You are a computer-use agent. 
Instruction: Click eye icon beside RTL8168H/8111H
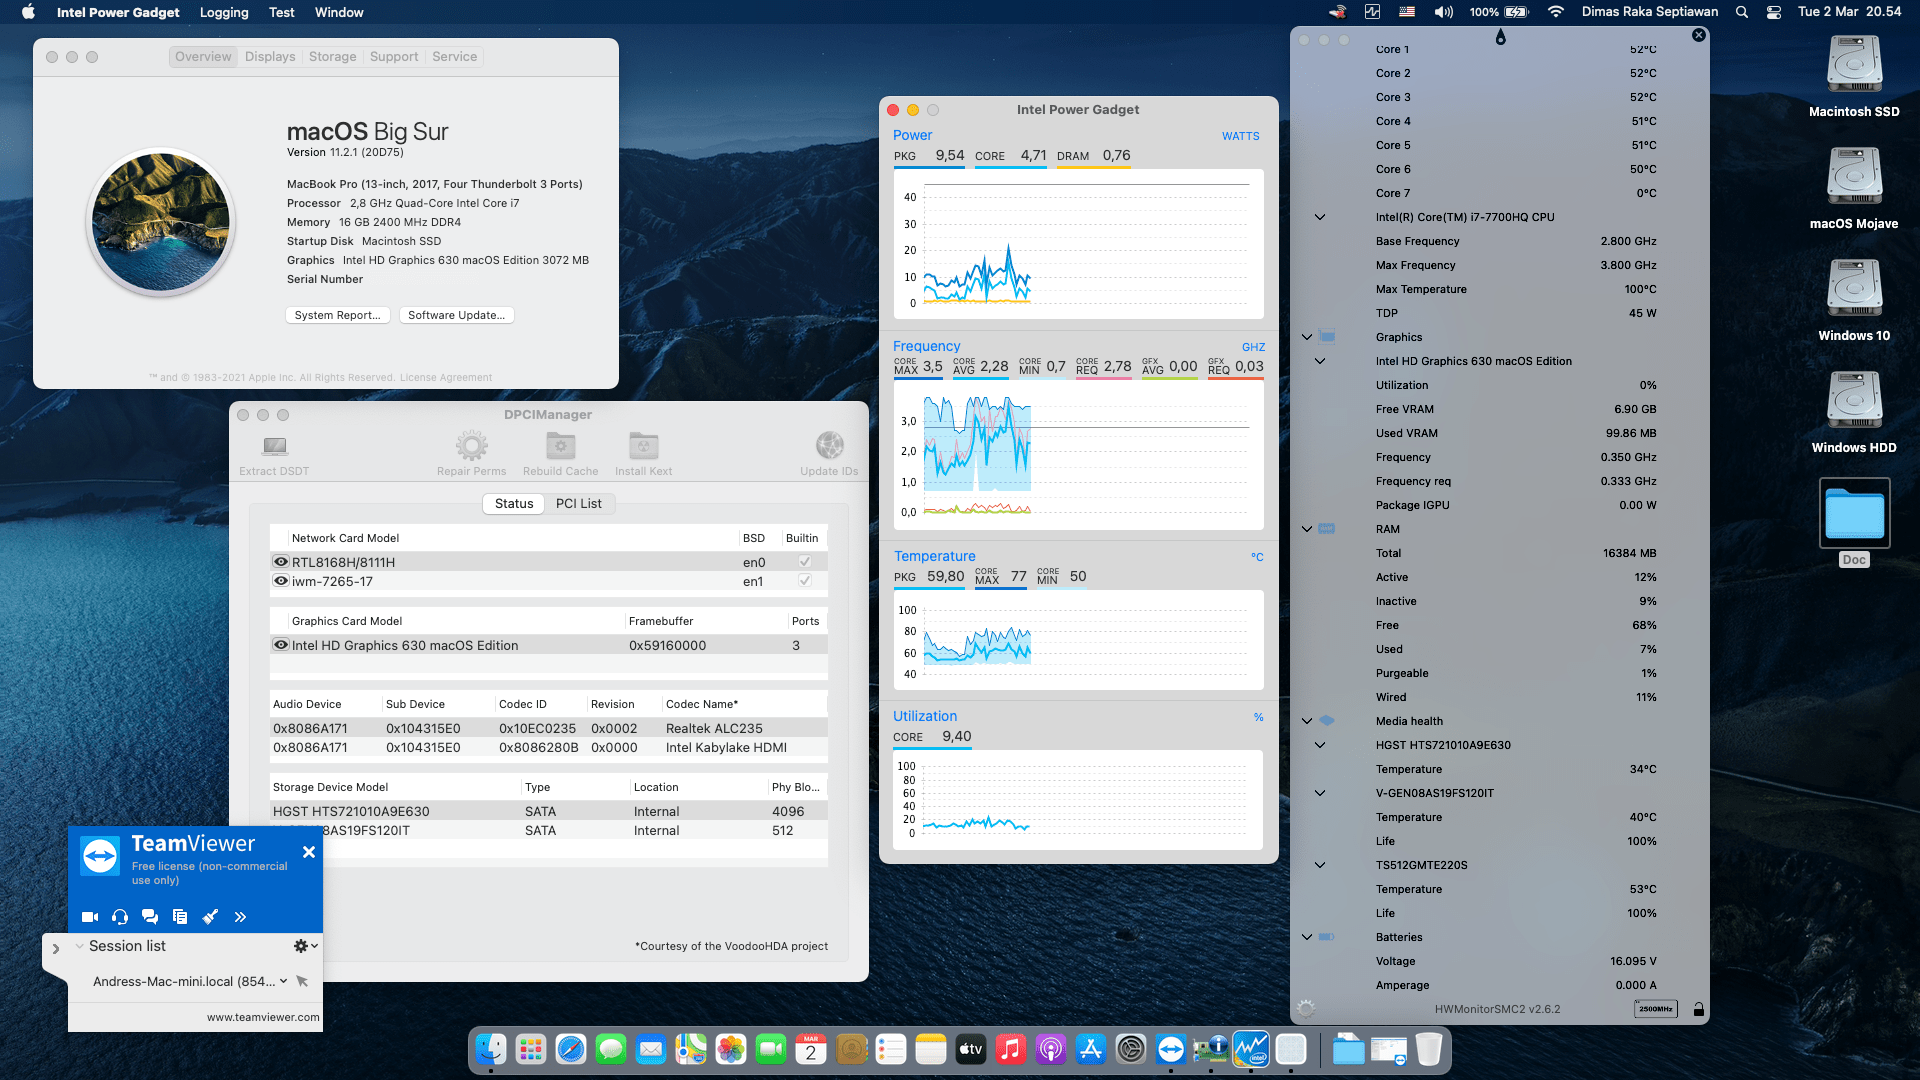pos(281,562)
